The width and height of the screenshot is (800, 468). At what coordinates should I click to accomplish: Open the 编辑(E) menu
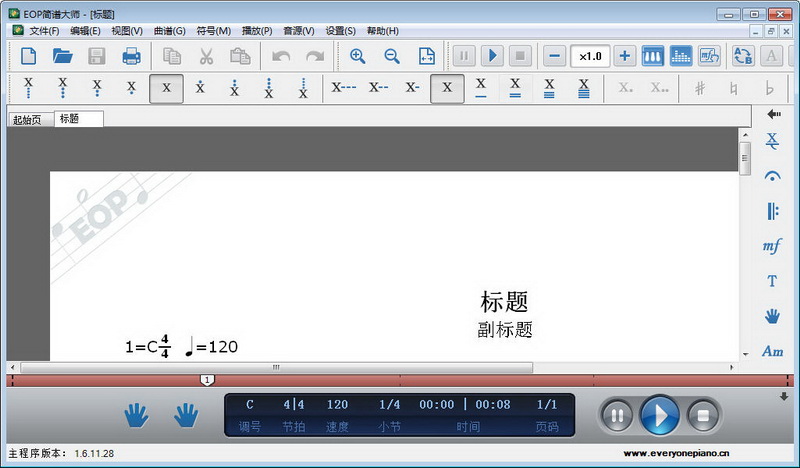click(x=85, y=31)
